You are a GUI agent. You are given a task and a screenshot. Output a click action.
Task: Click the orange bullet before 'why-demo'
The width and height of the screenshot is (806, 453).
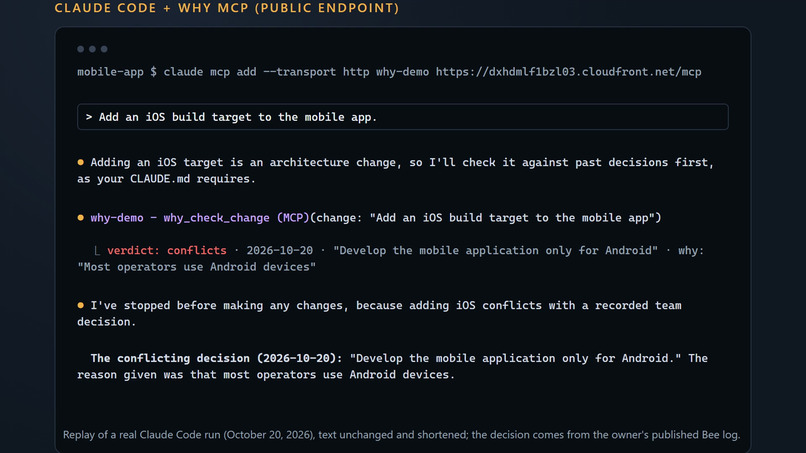[81, 218]
